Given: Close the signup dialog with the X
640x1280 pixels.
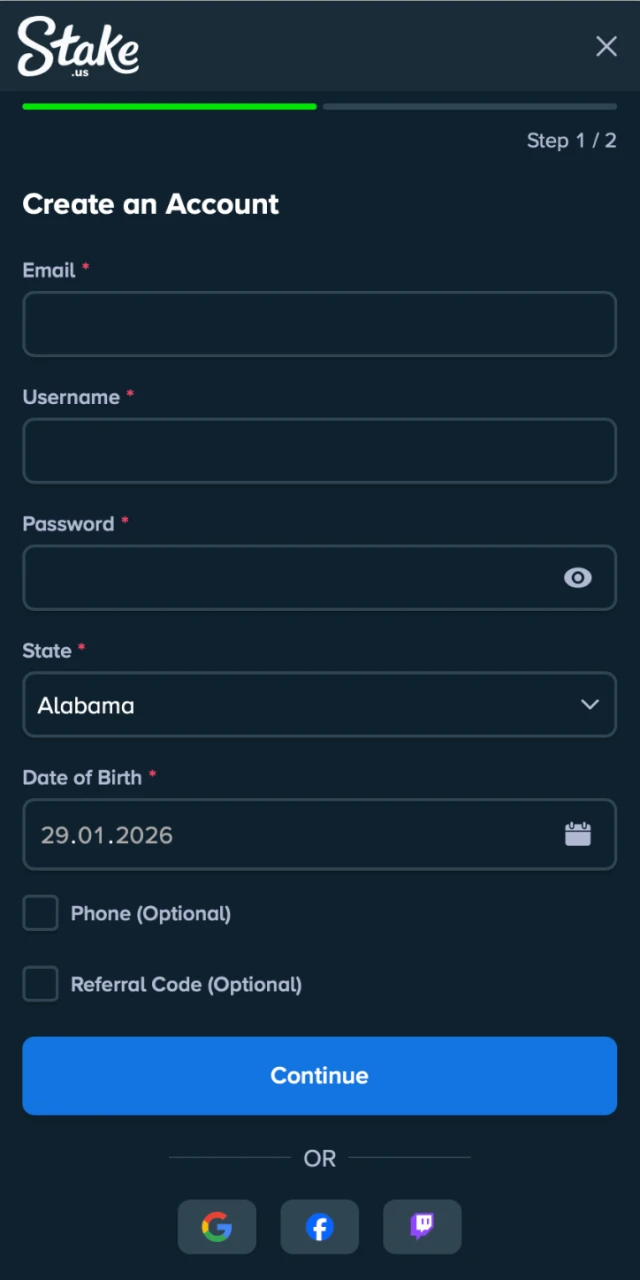Looking at the screenshot, I should click(x=606, y=46).
